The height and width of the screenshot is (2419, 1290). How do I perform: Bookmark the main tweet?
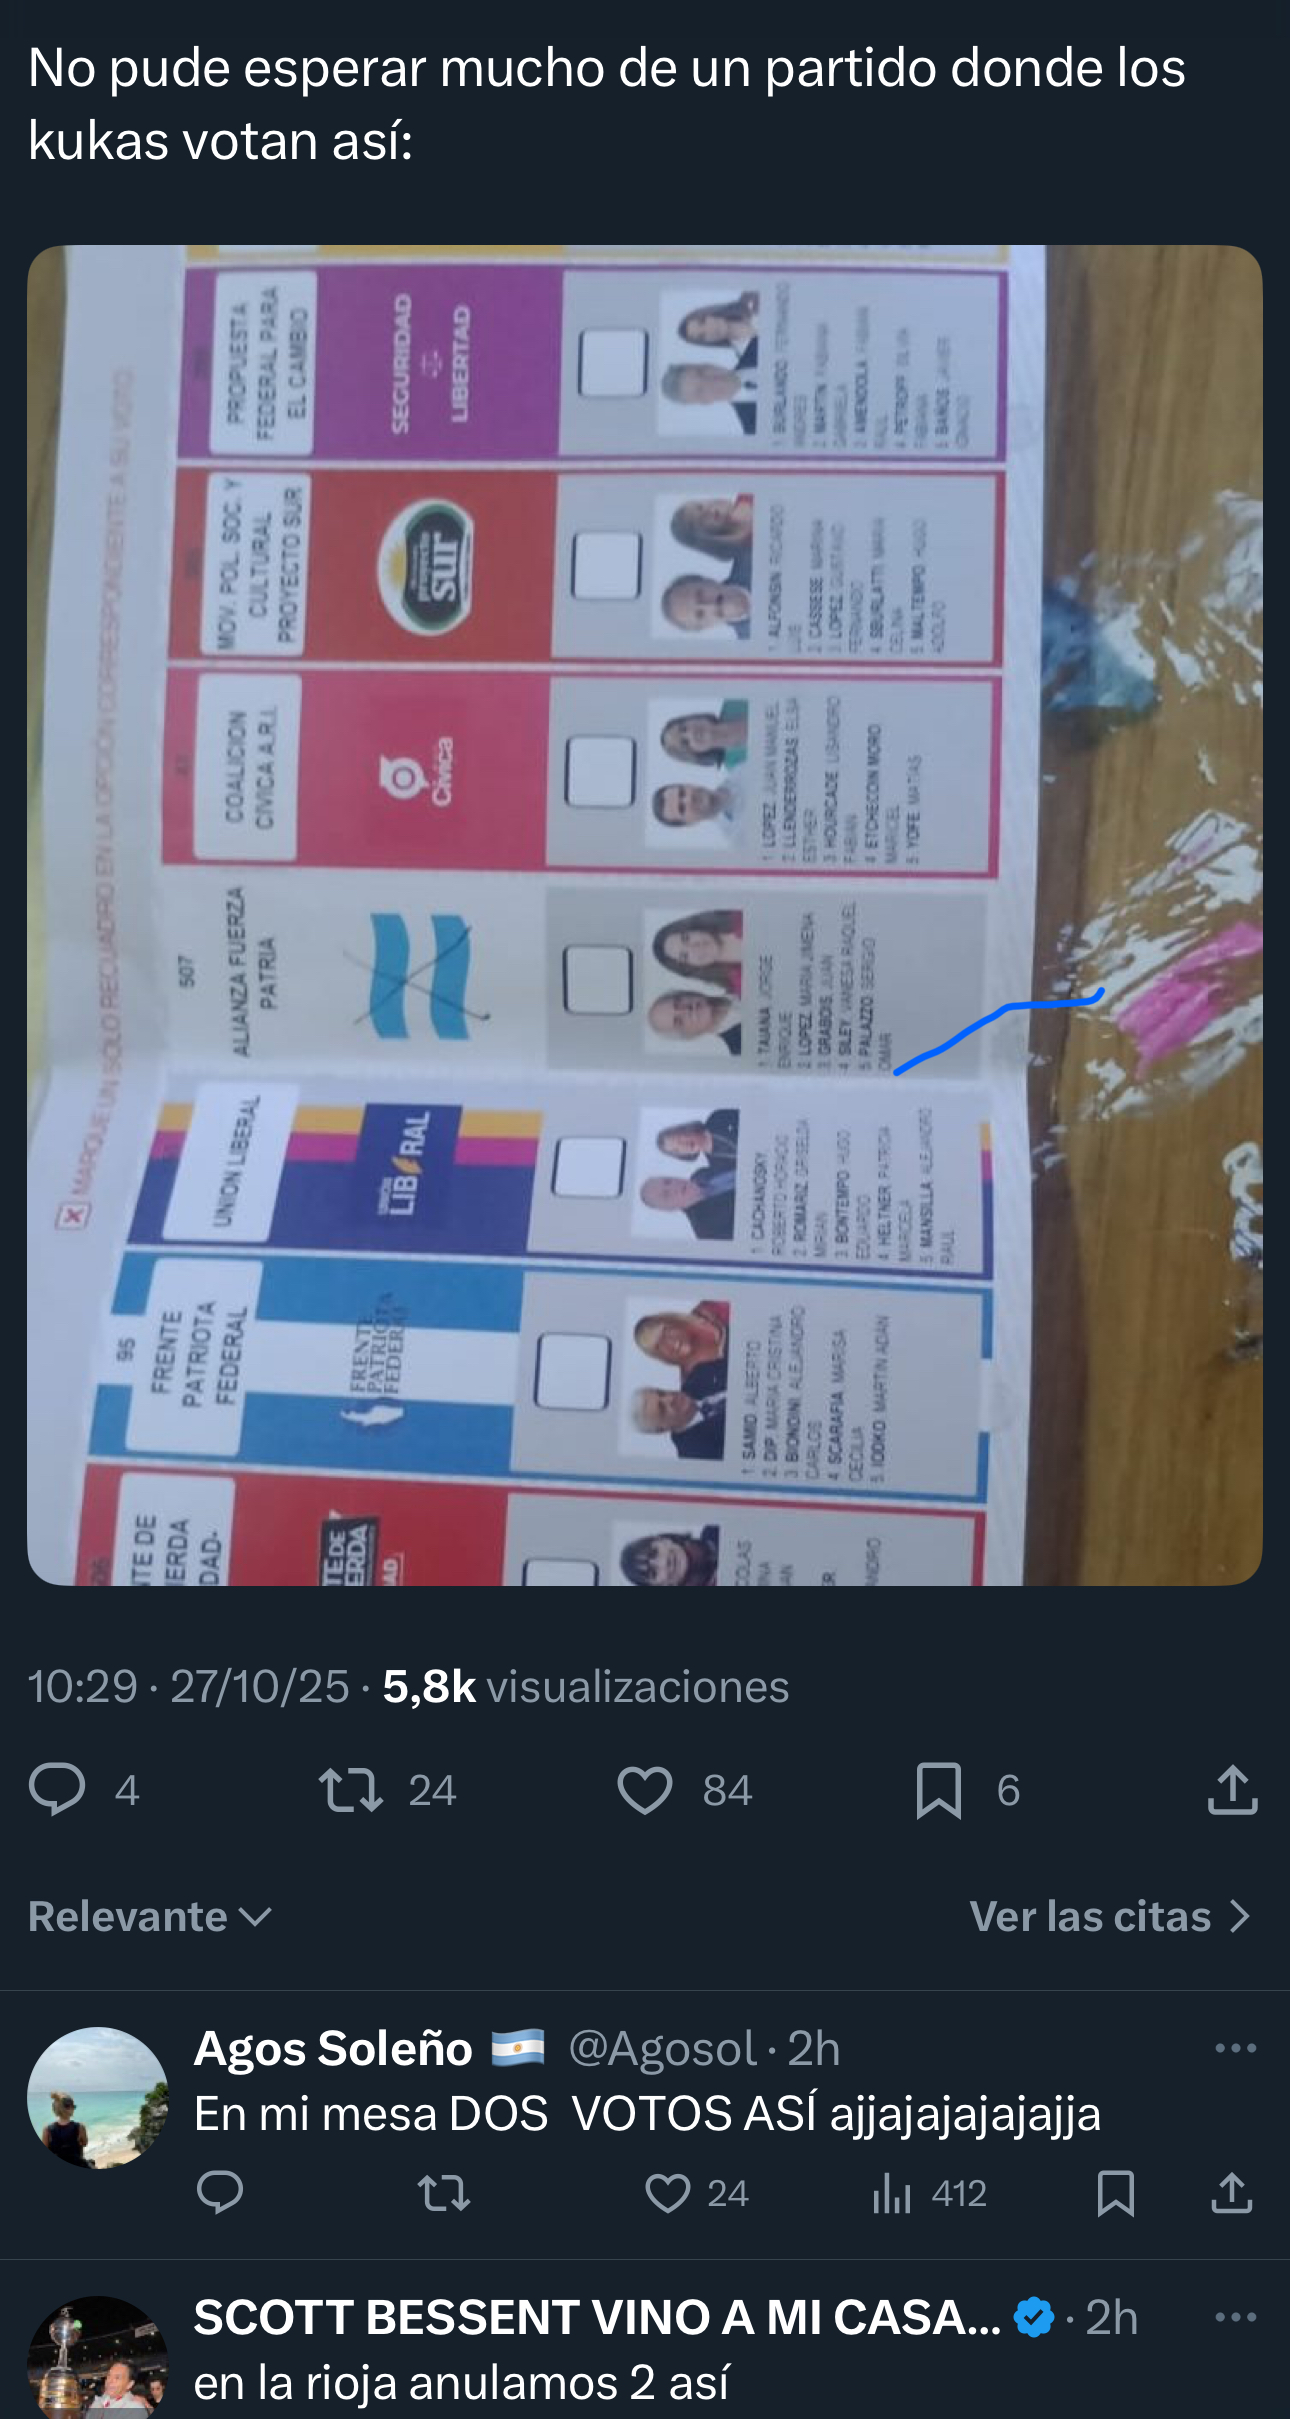[x=938, y=1790]
